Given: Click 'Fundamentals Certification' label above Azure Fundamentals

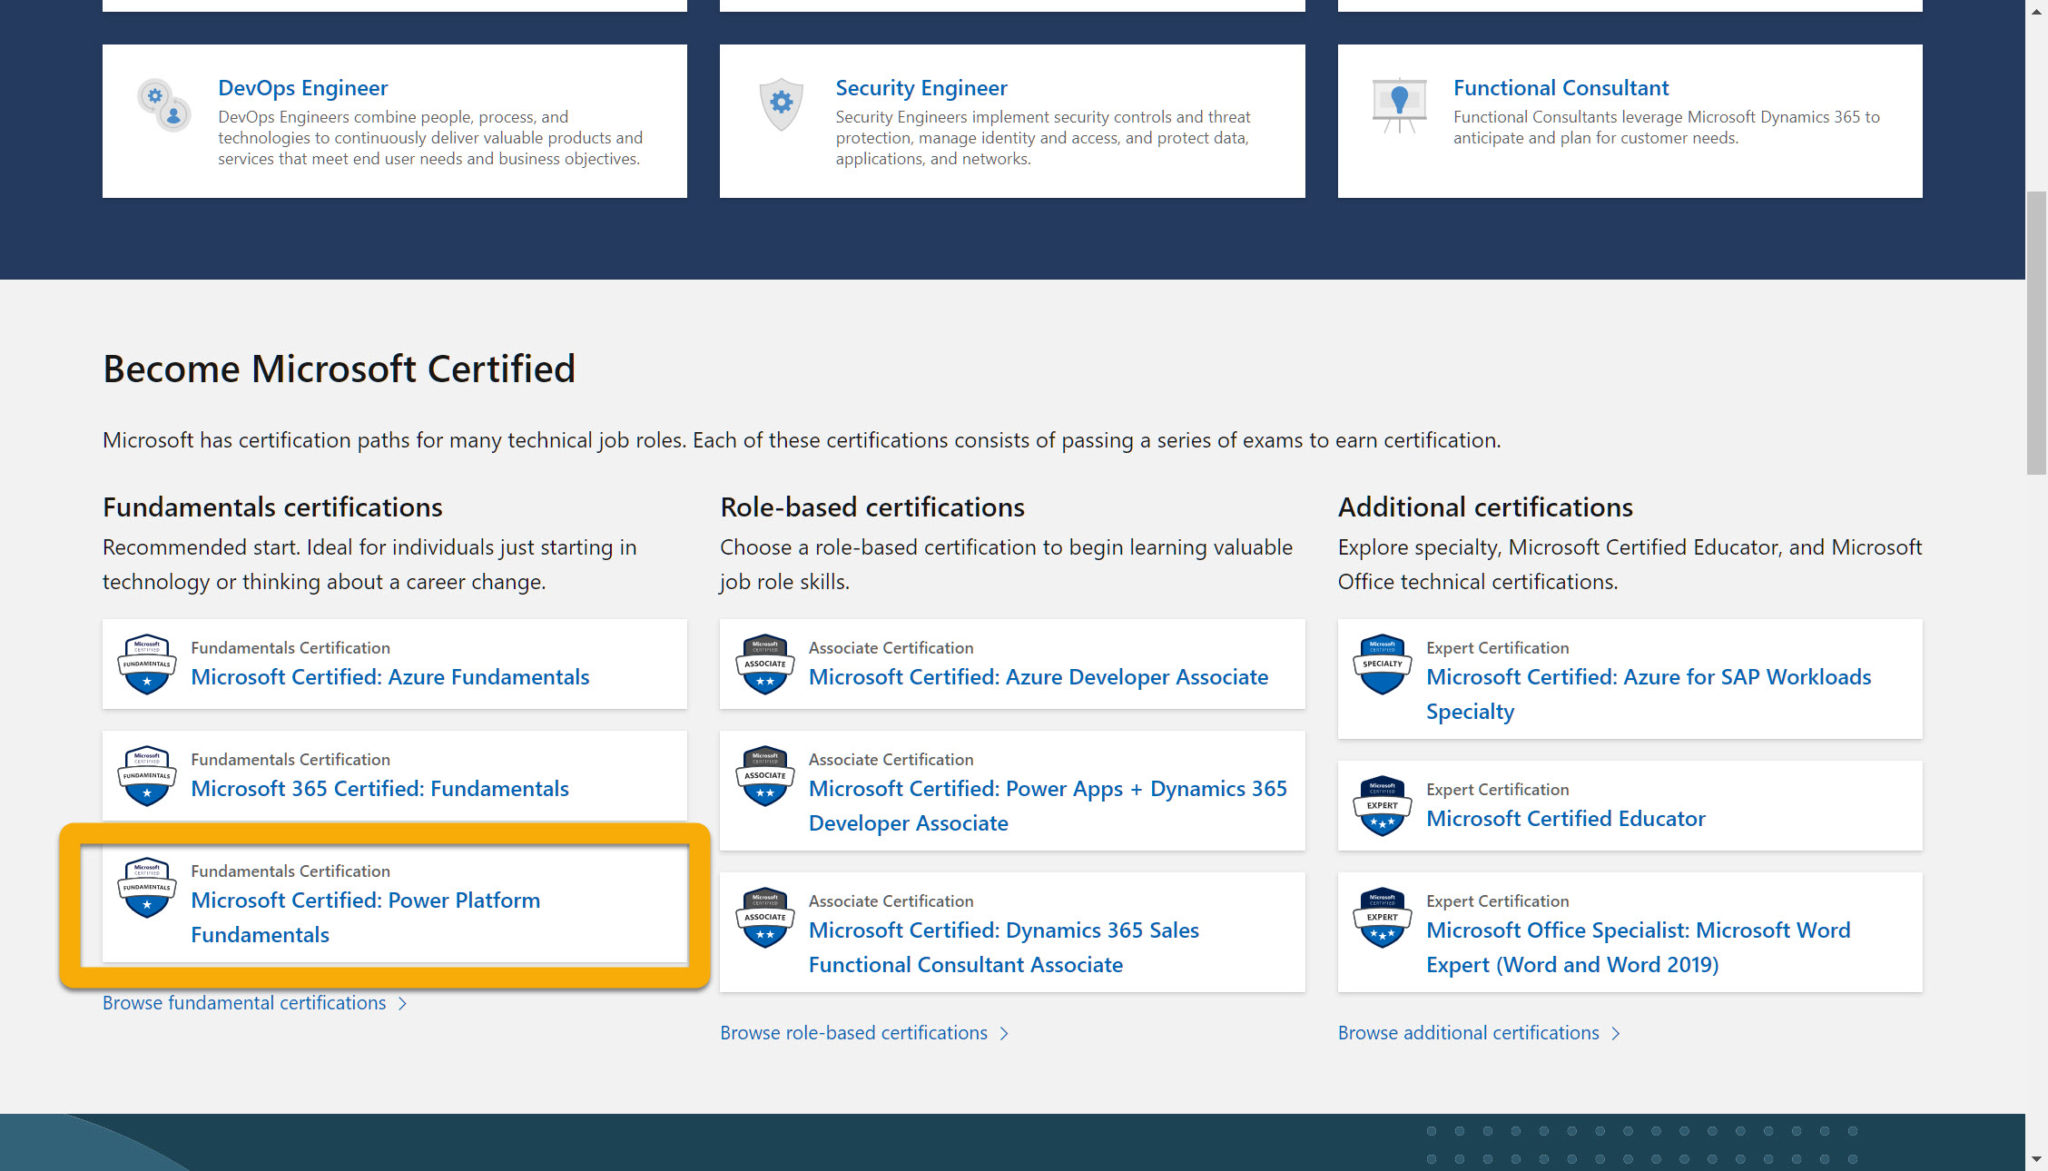Looking at the screenshot, I should pos(290,648).
